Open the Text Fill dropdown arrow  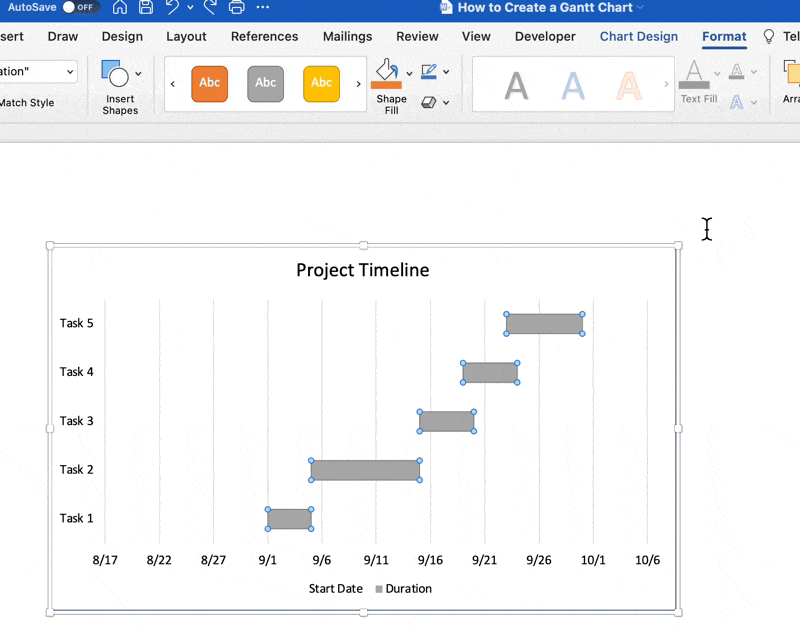(x=717, y=74)
